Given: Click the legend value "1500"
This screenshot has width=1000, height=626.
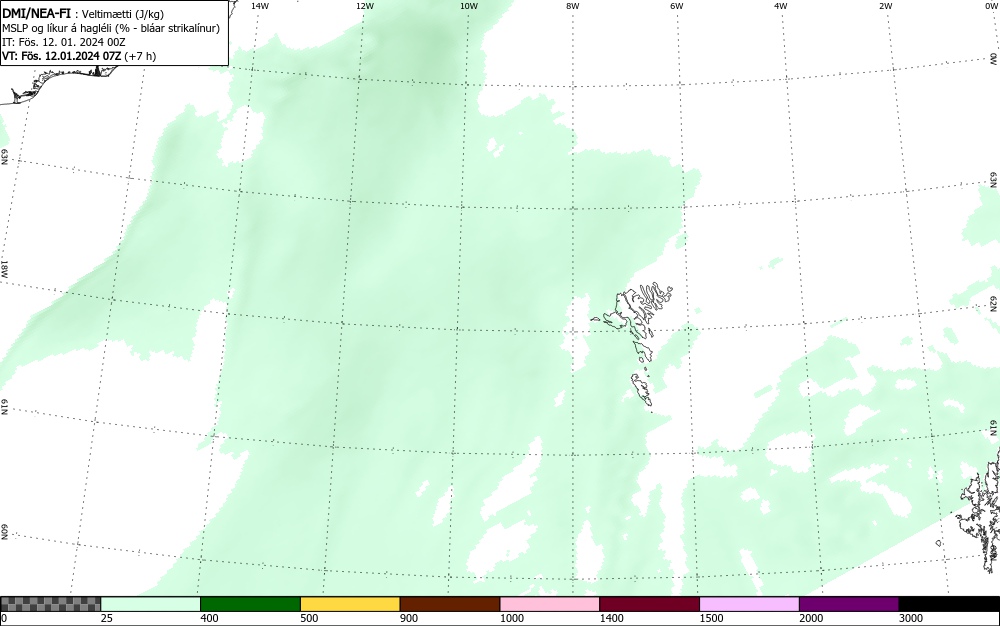Looking at the screenshot, I should pyautogui.click(x=711, y=618).
